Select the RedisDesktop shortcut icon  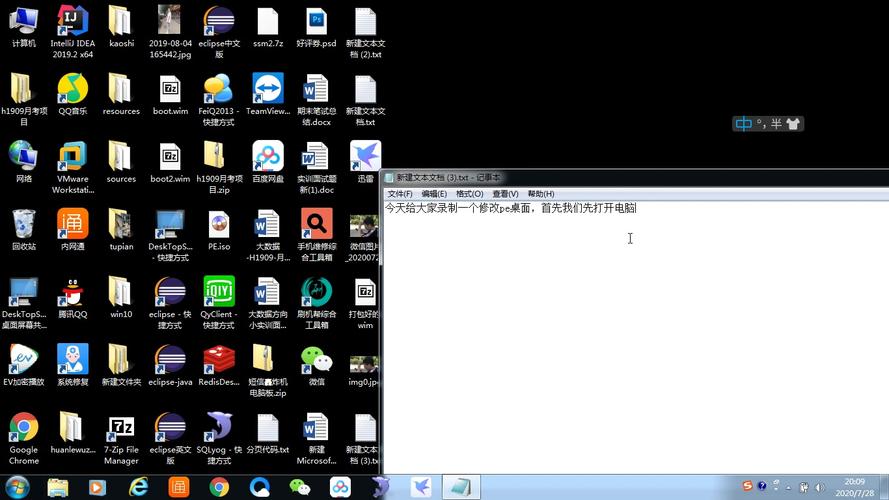[x=219, y=366]
